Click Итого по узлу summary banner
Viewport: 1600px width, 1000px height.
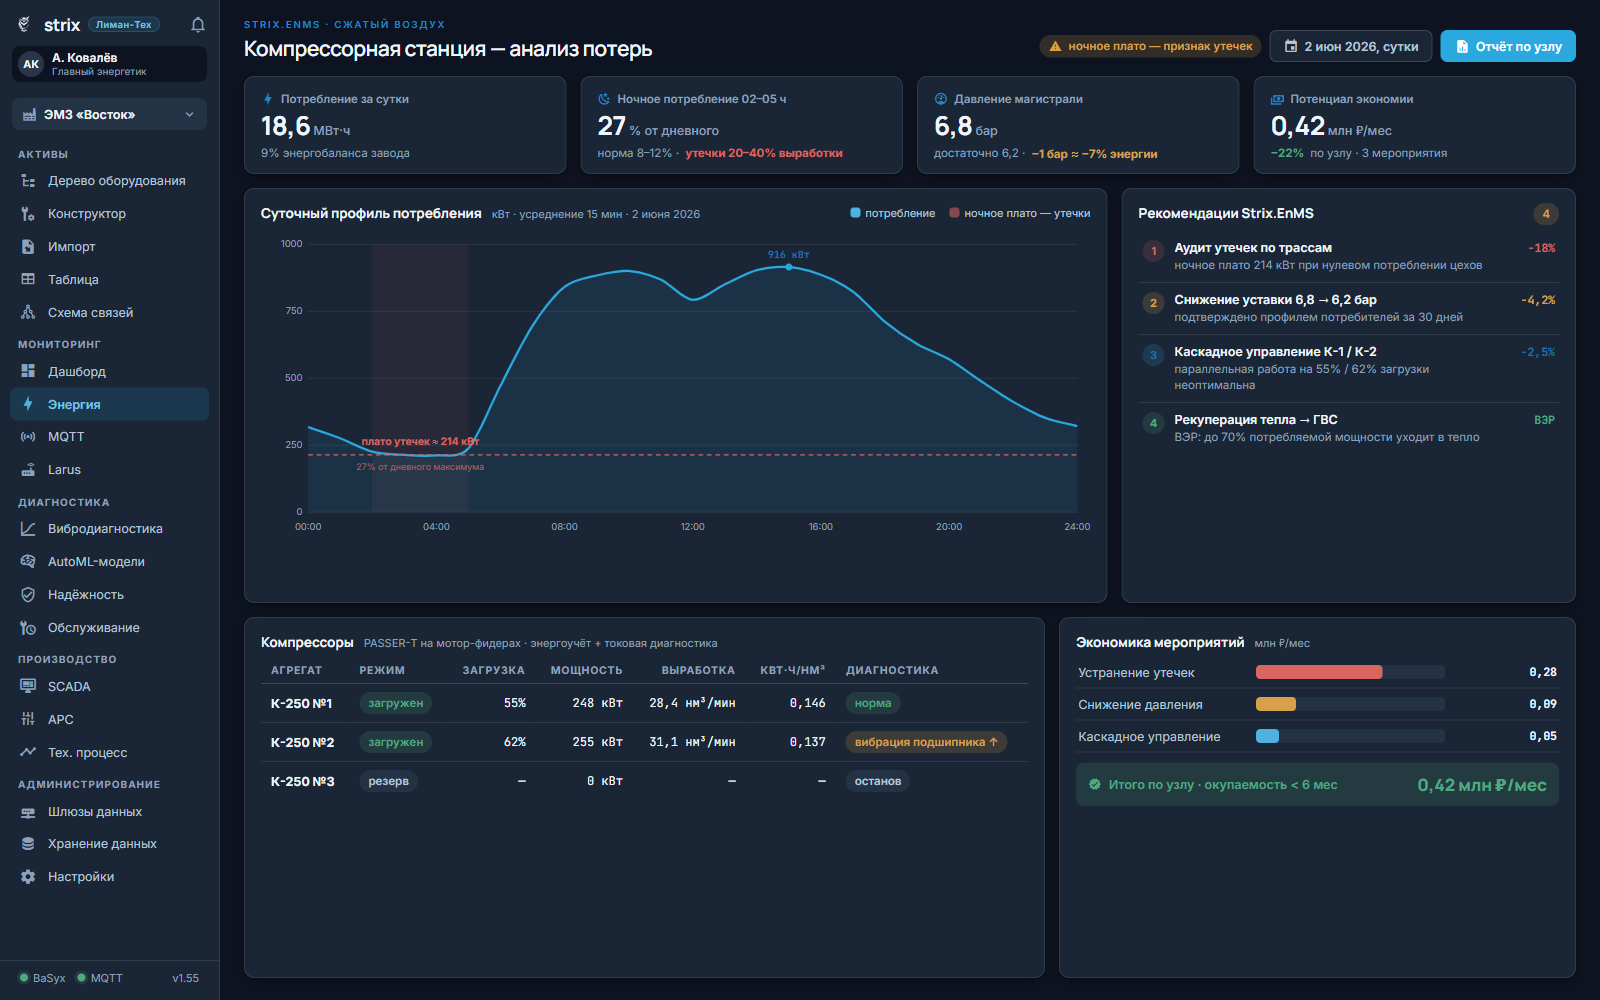(x=1317, y=785)
